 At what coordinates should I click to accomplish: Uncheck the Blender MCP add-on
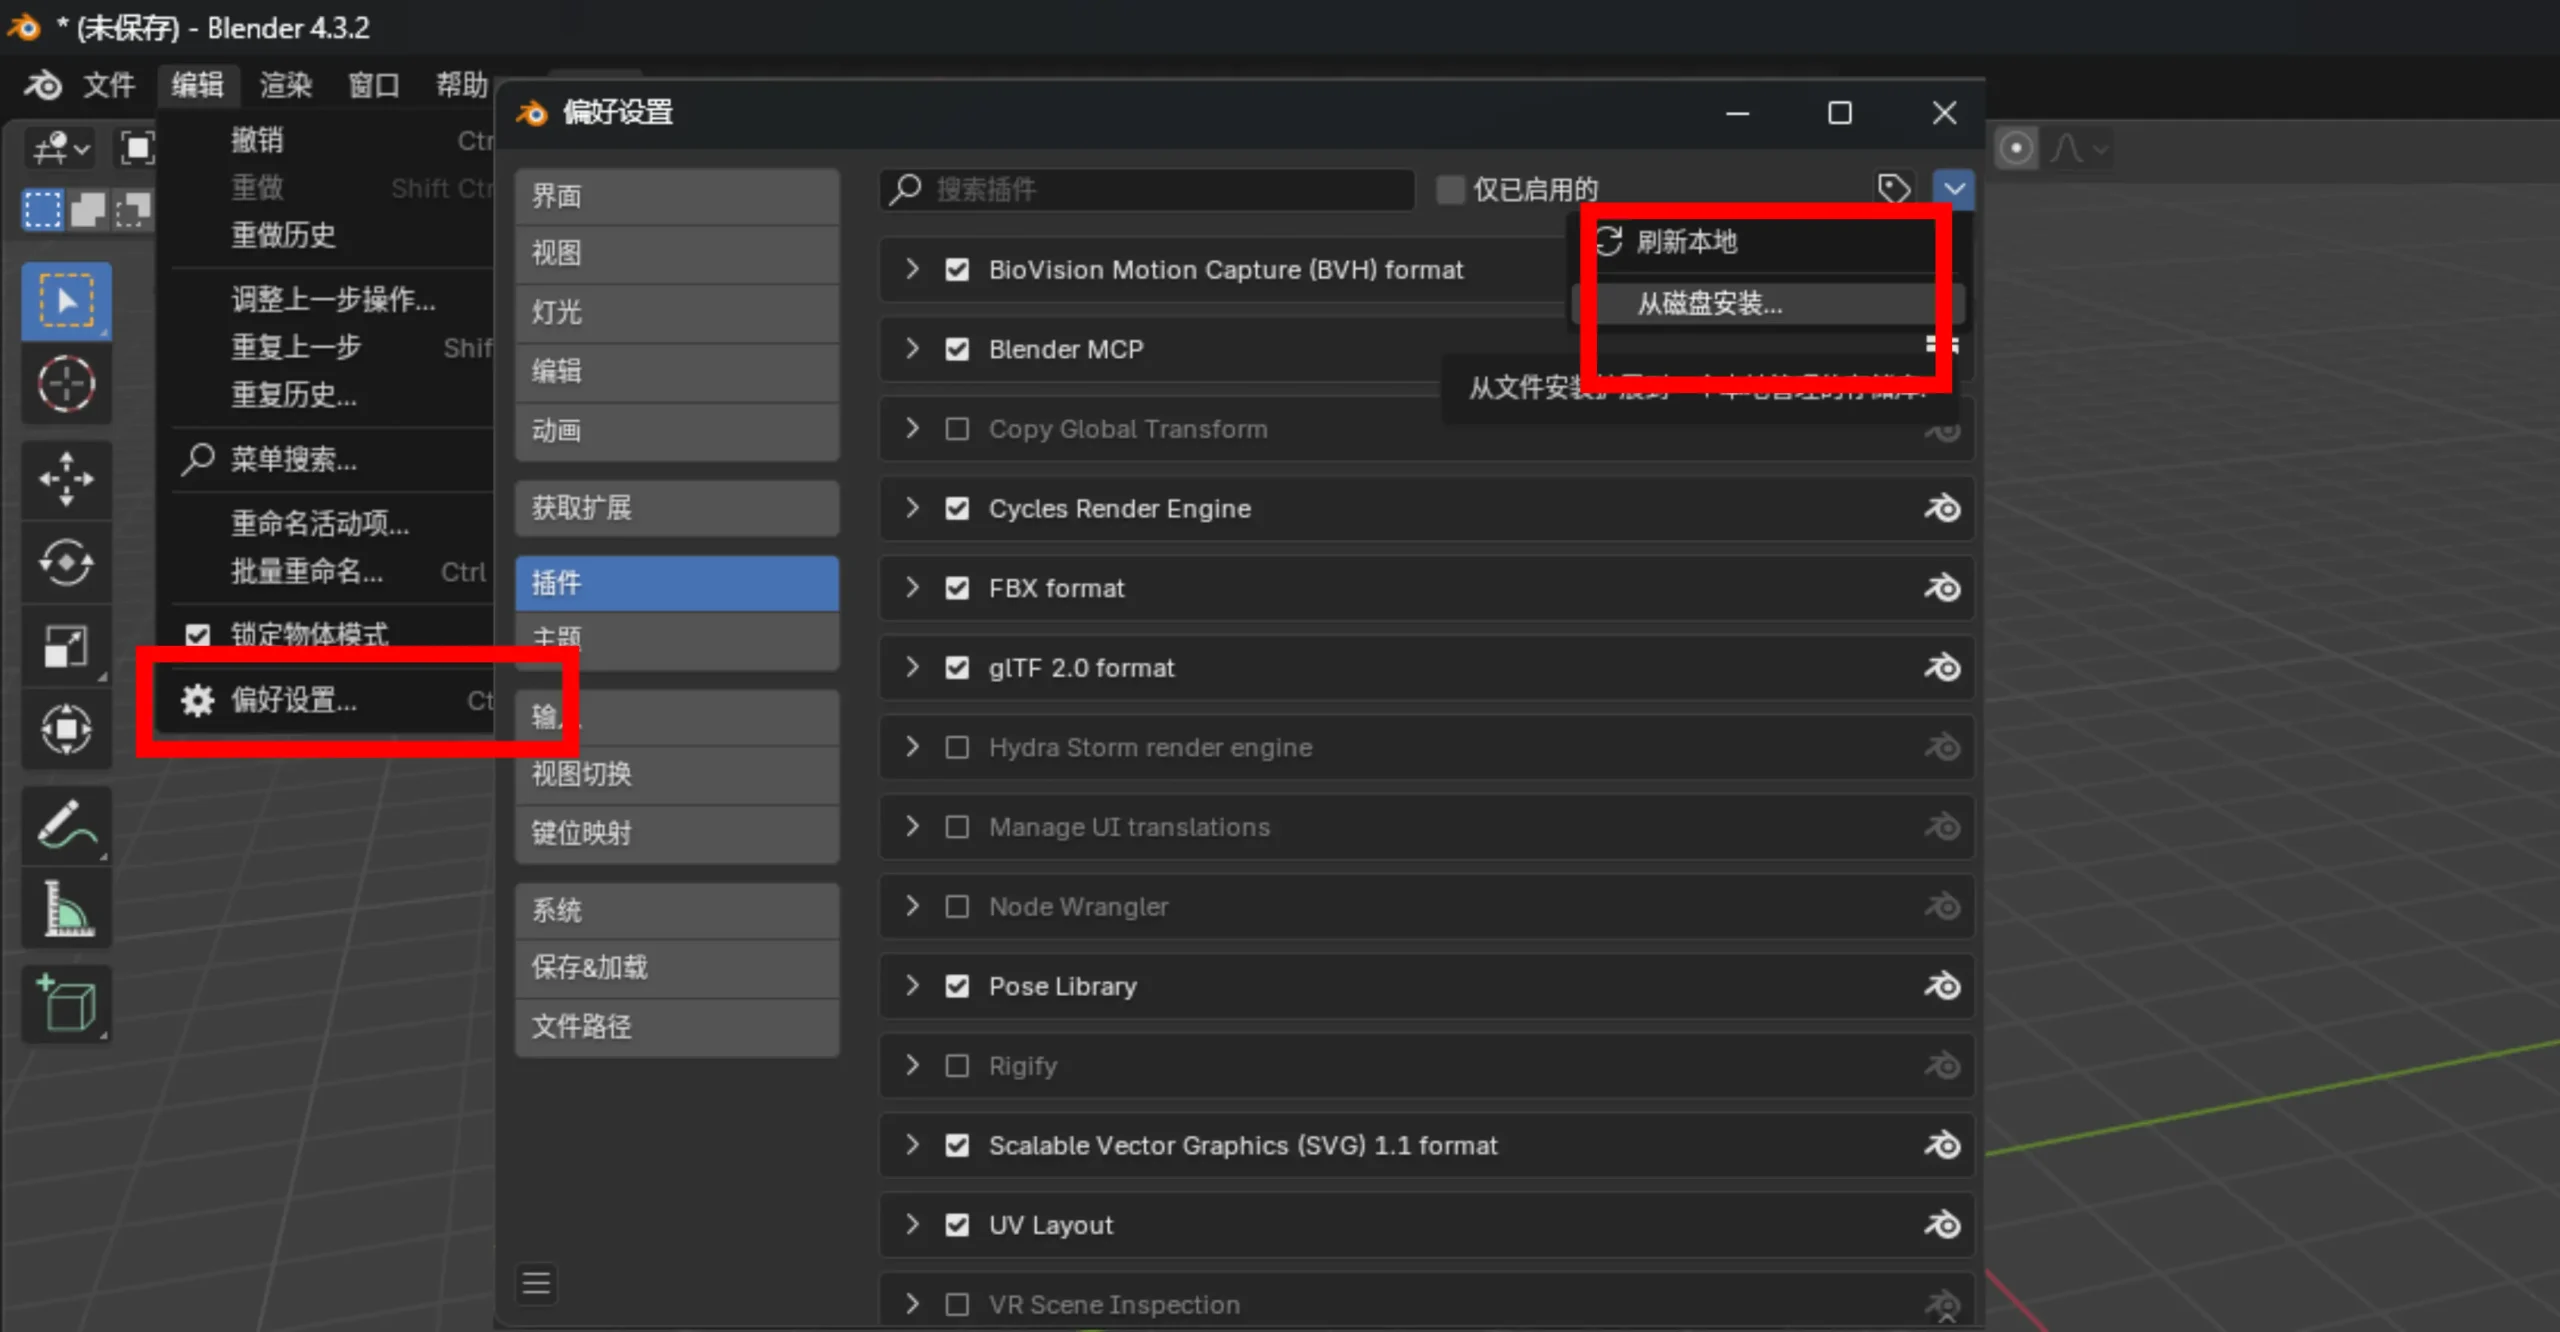(957, 349)
